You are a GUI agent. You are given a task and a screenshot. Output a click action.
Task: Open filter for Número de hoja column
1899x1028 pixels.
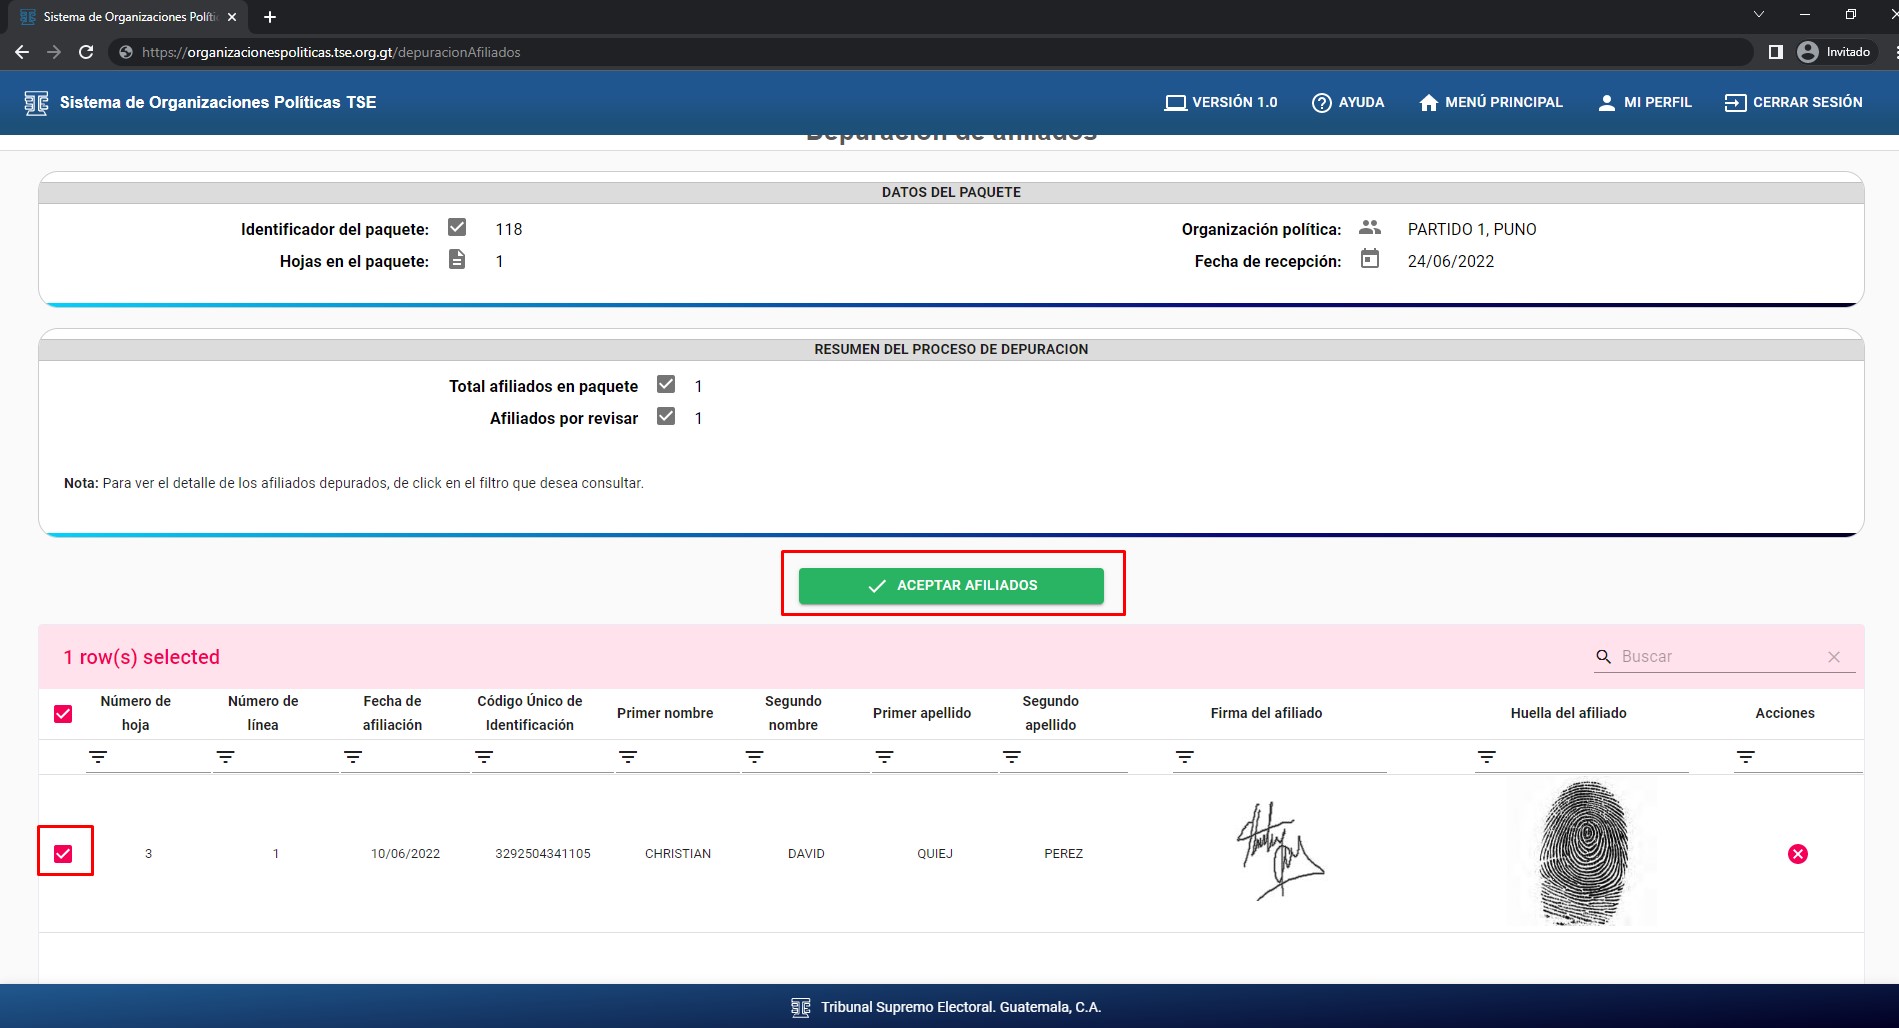(98, 757)
